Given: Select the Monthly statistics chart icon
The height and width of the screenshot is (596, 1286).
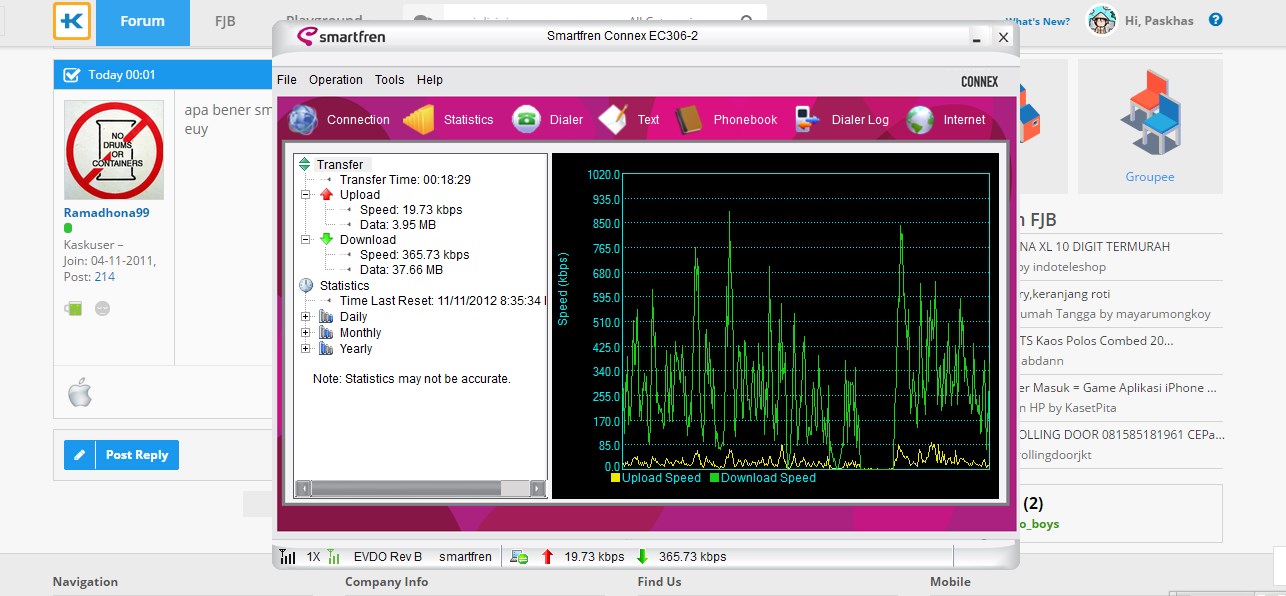Looking at the screenshot, I should point(326,333).
